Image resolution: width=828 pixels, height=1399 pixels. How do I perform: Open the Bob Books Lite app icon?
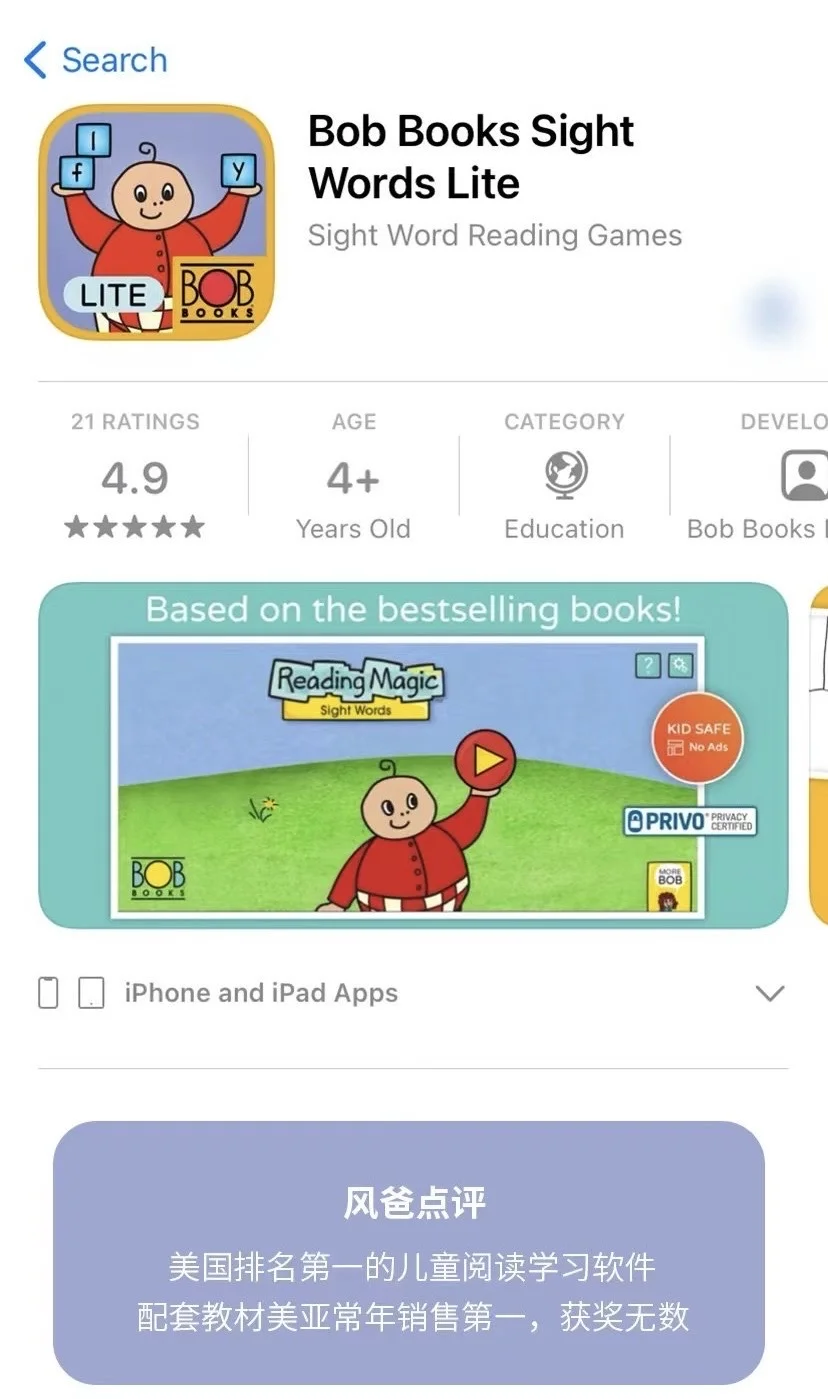point(156,222)
